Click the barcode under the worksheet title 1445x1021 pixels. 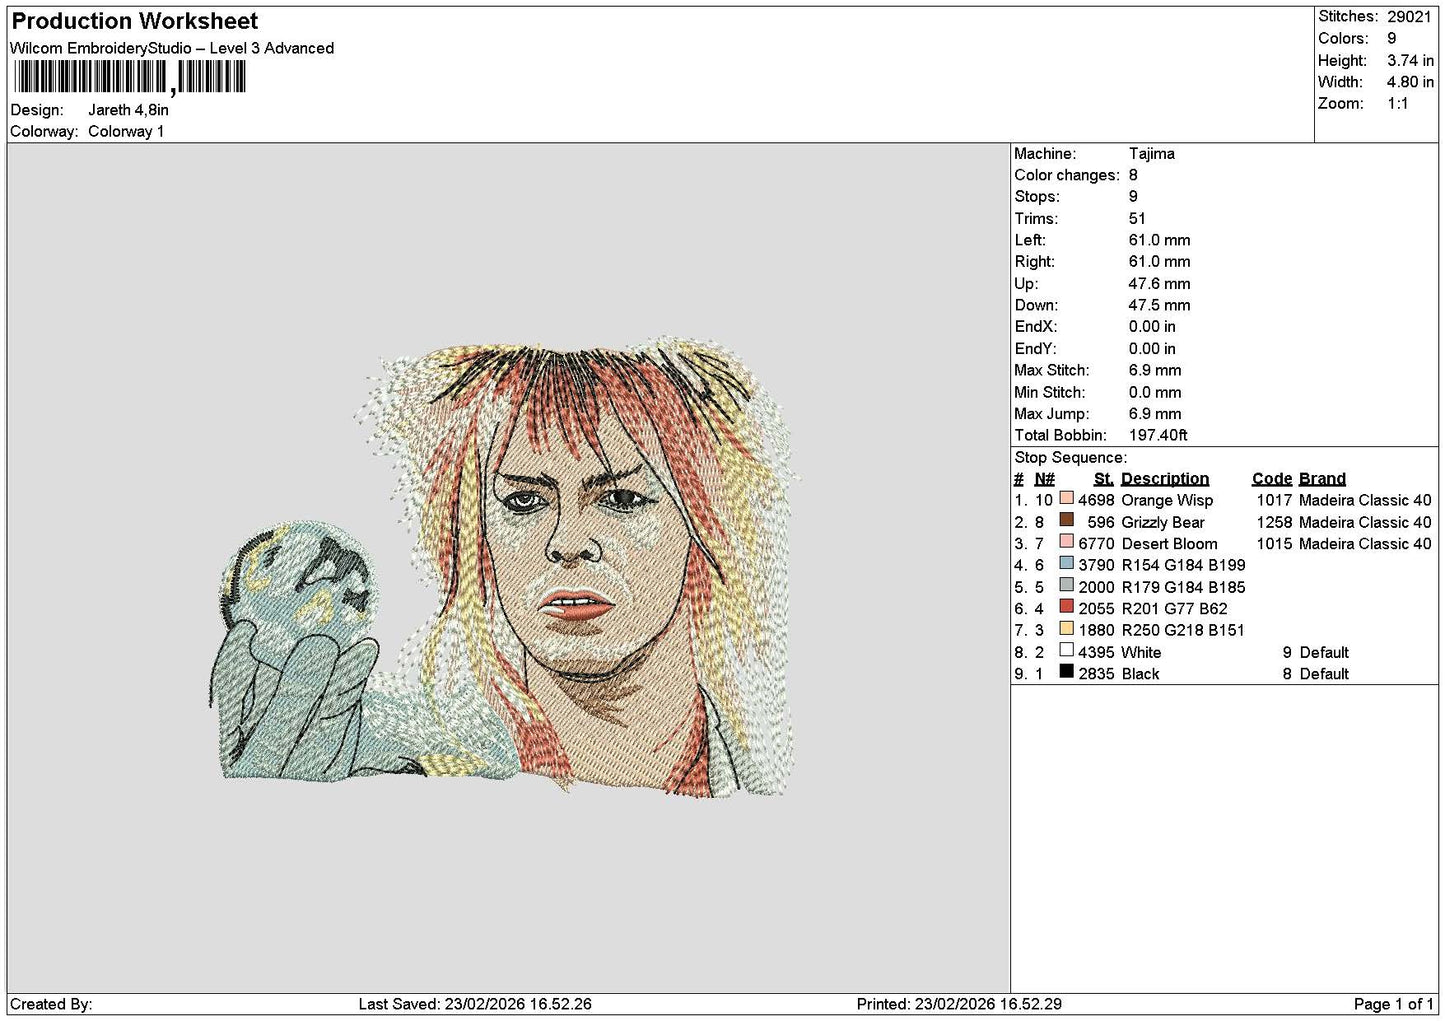point(130,77)
